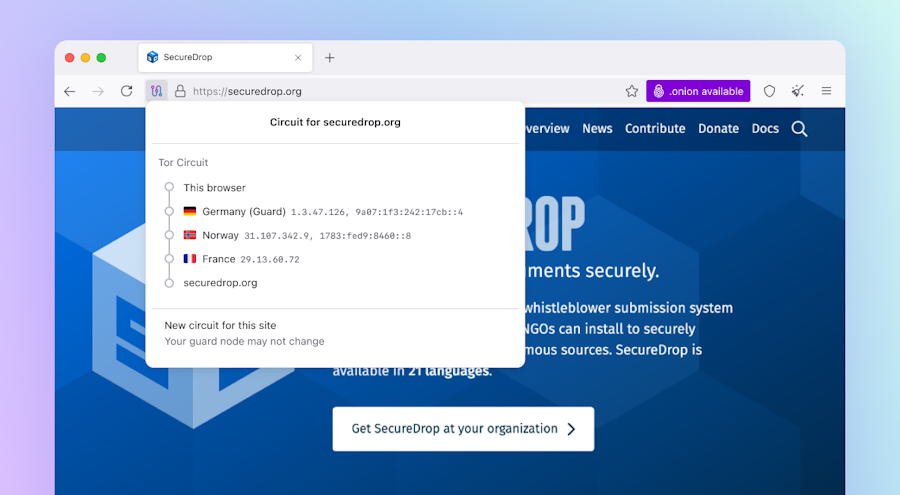Click Norway IP address 31.107.342.9
900x495 pixels.
coord(277,236)
